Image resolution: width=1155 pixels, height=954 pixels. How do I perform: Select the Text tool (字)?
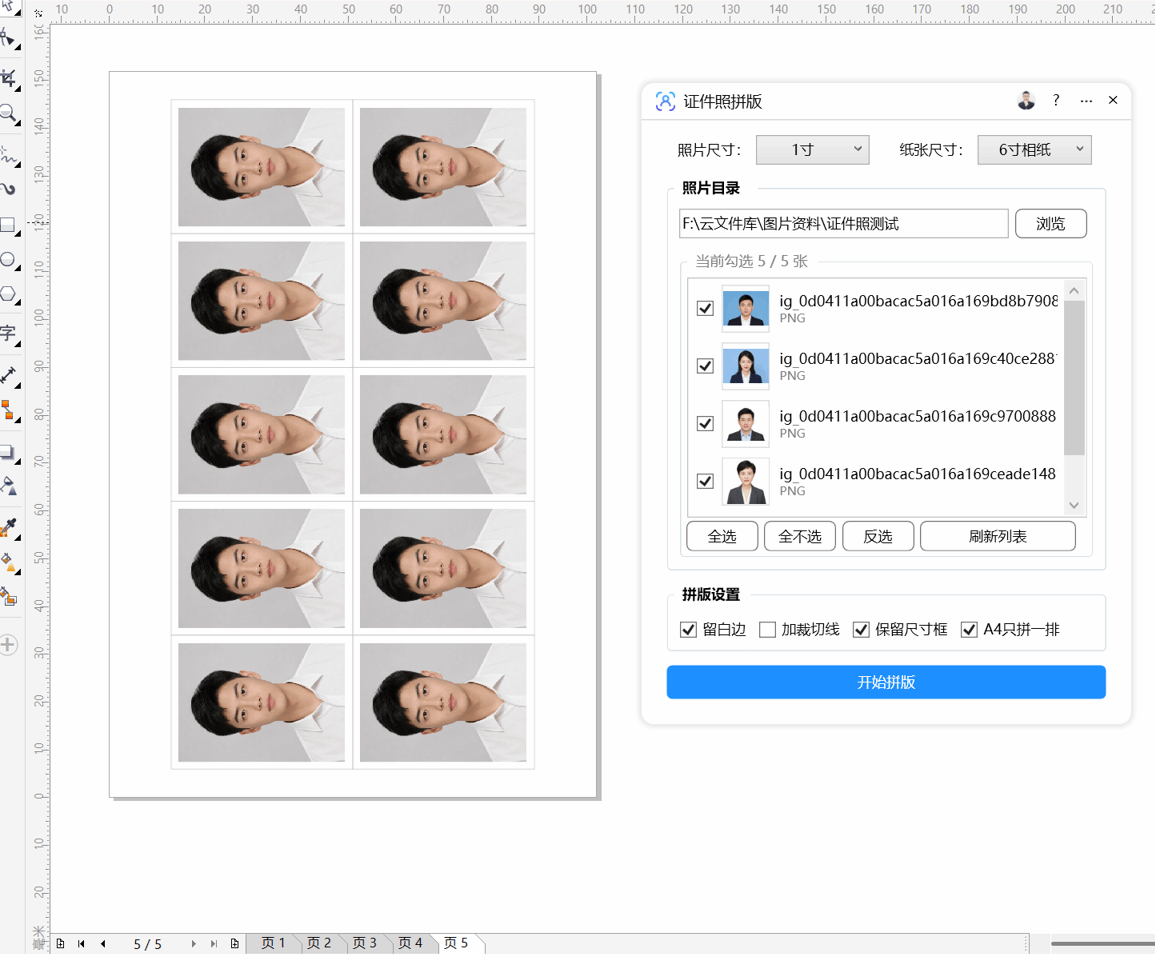pos(7,333)
